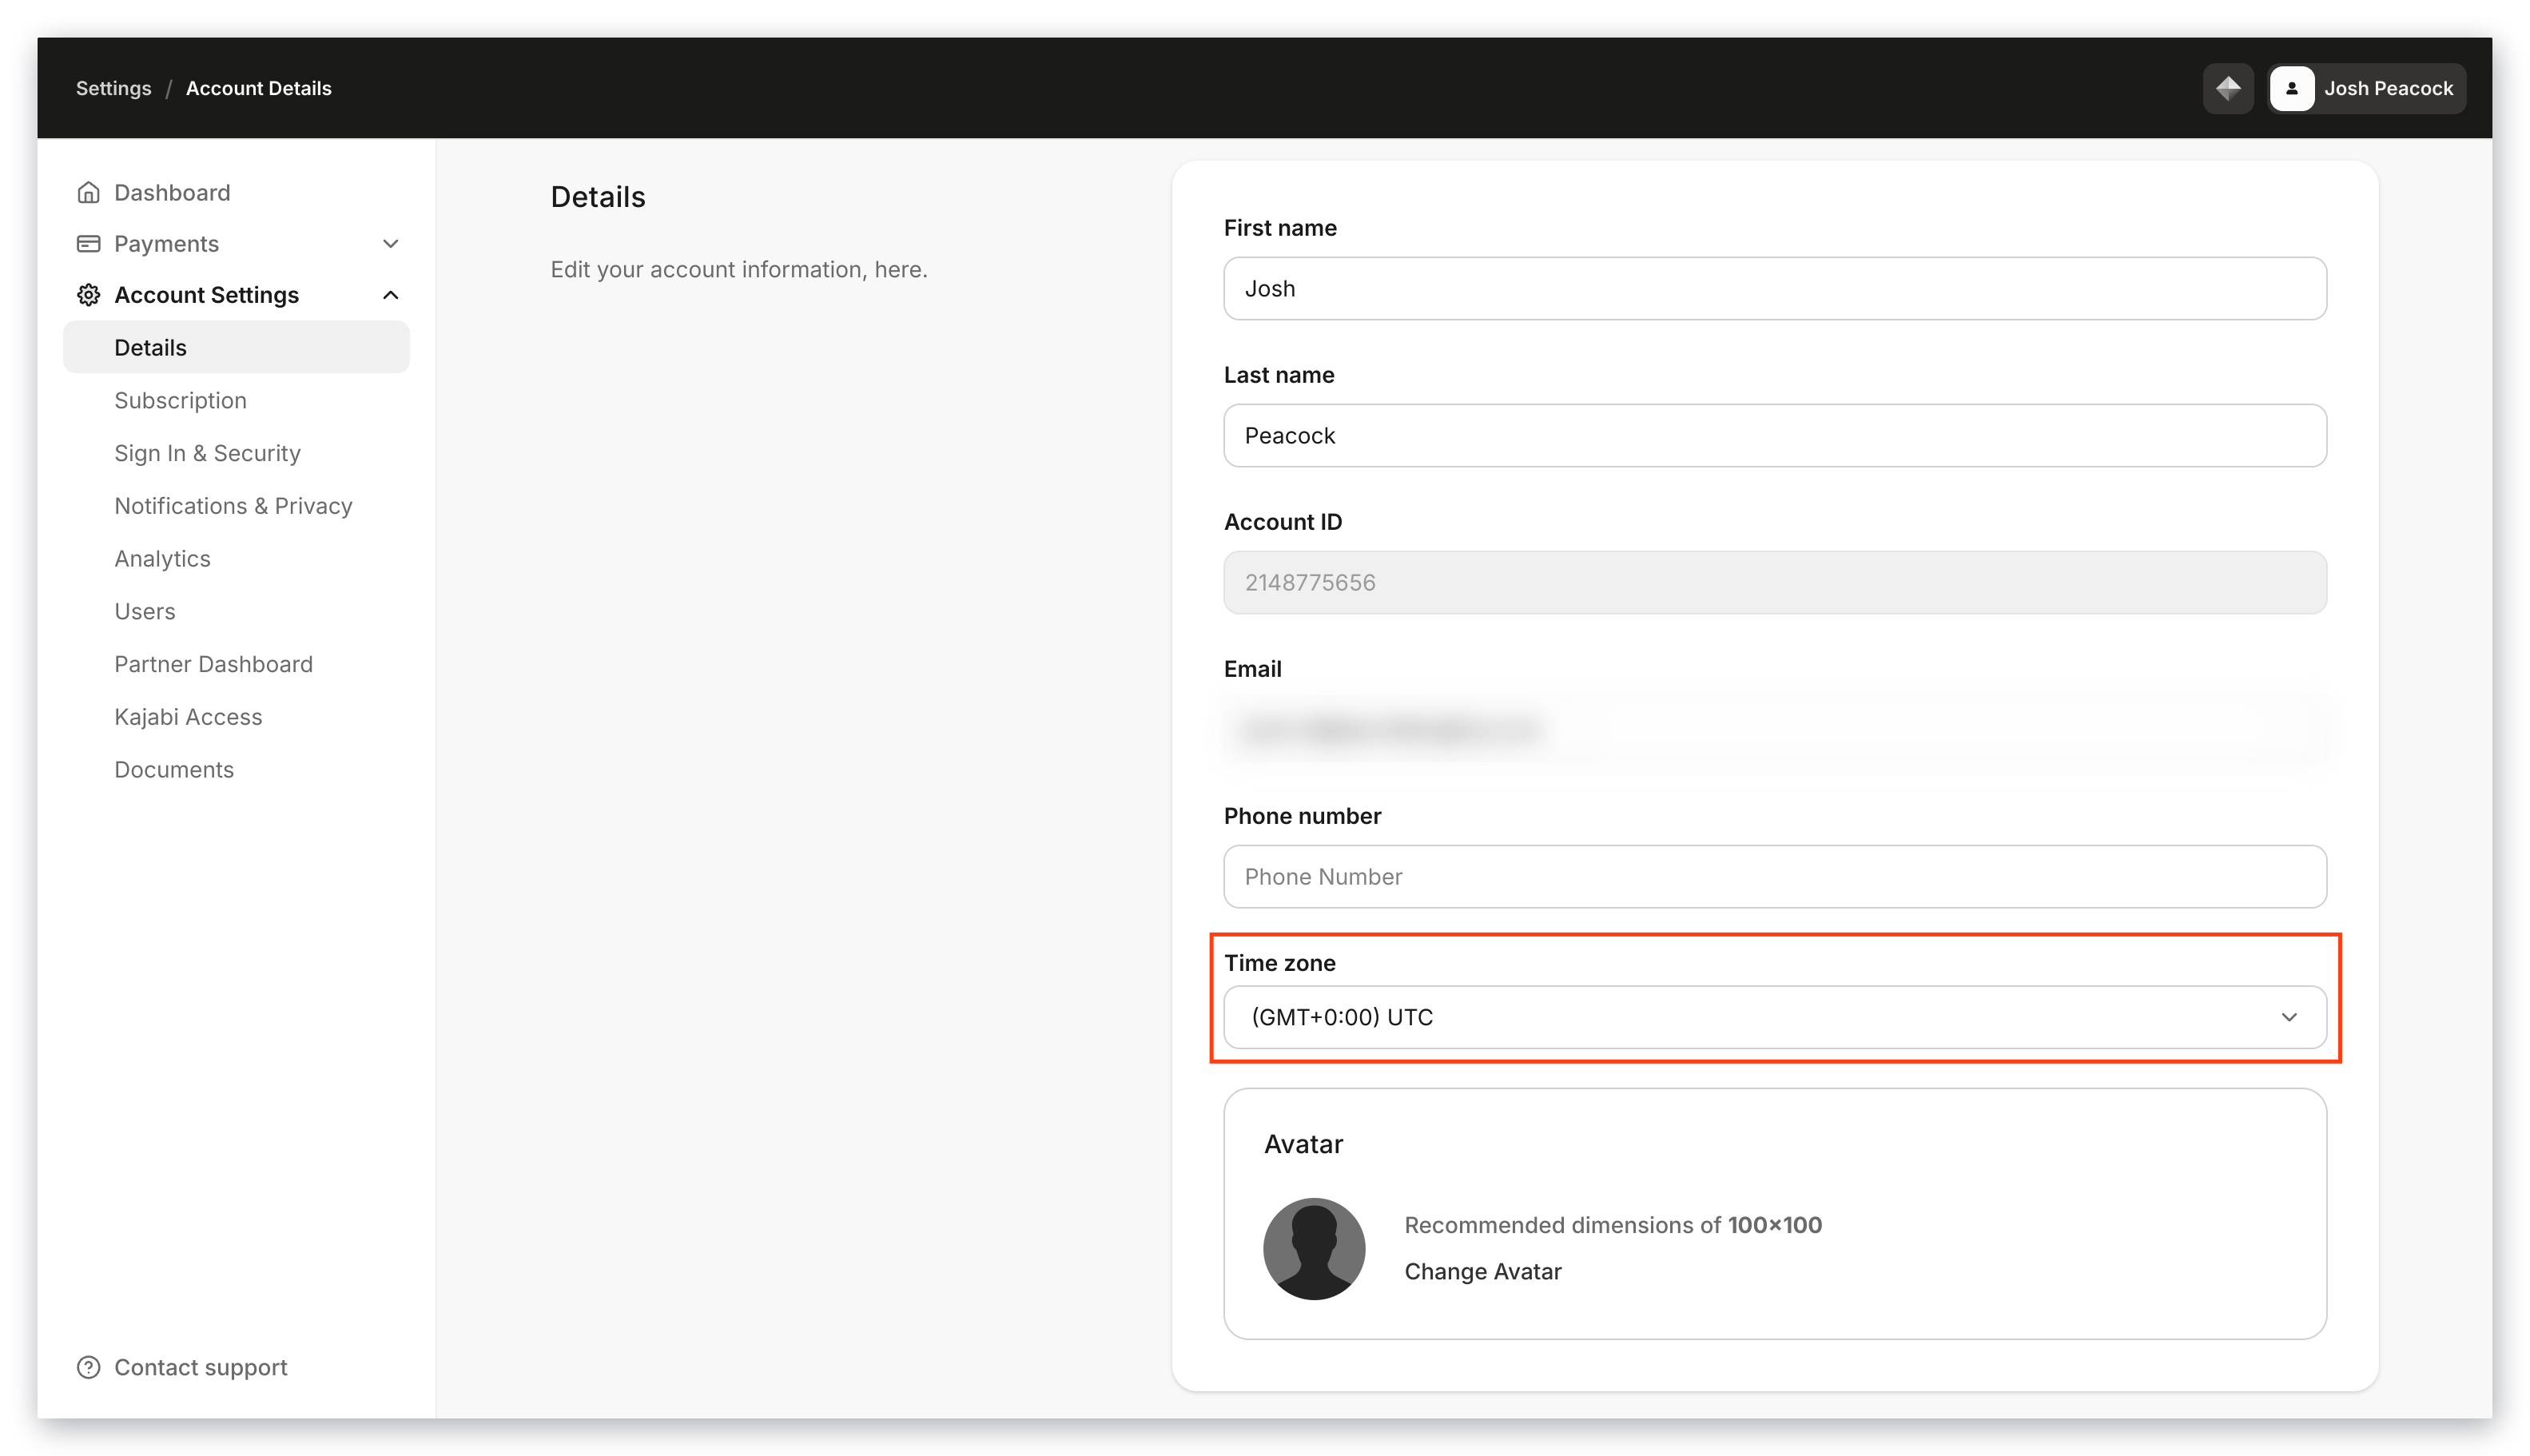Click the avatar silhouette image

click(1313, 1248)
